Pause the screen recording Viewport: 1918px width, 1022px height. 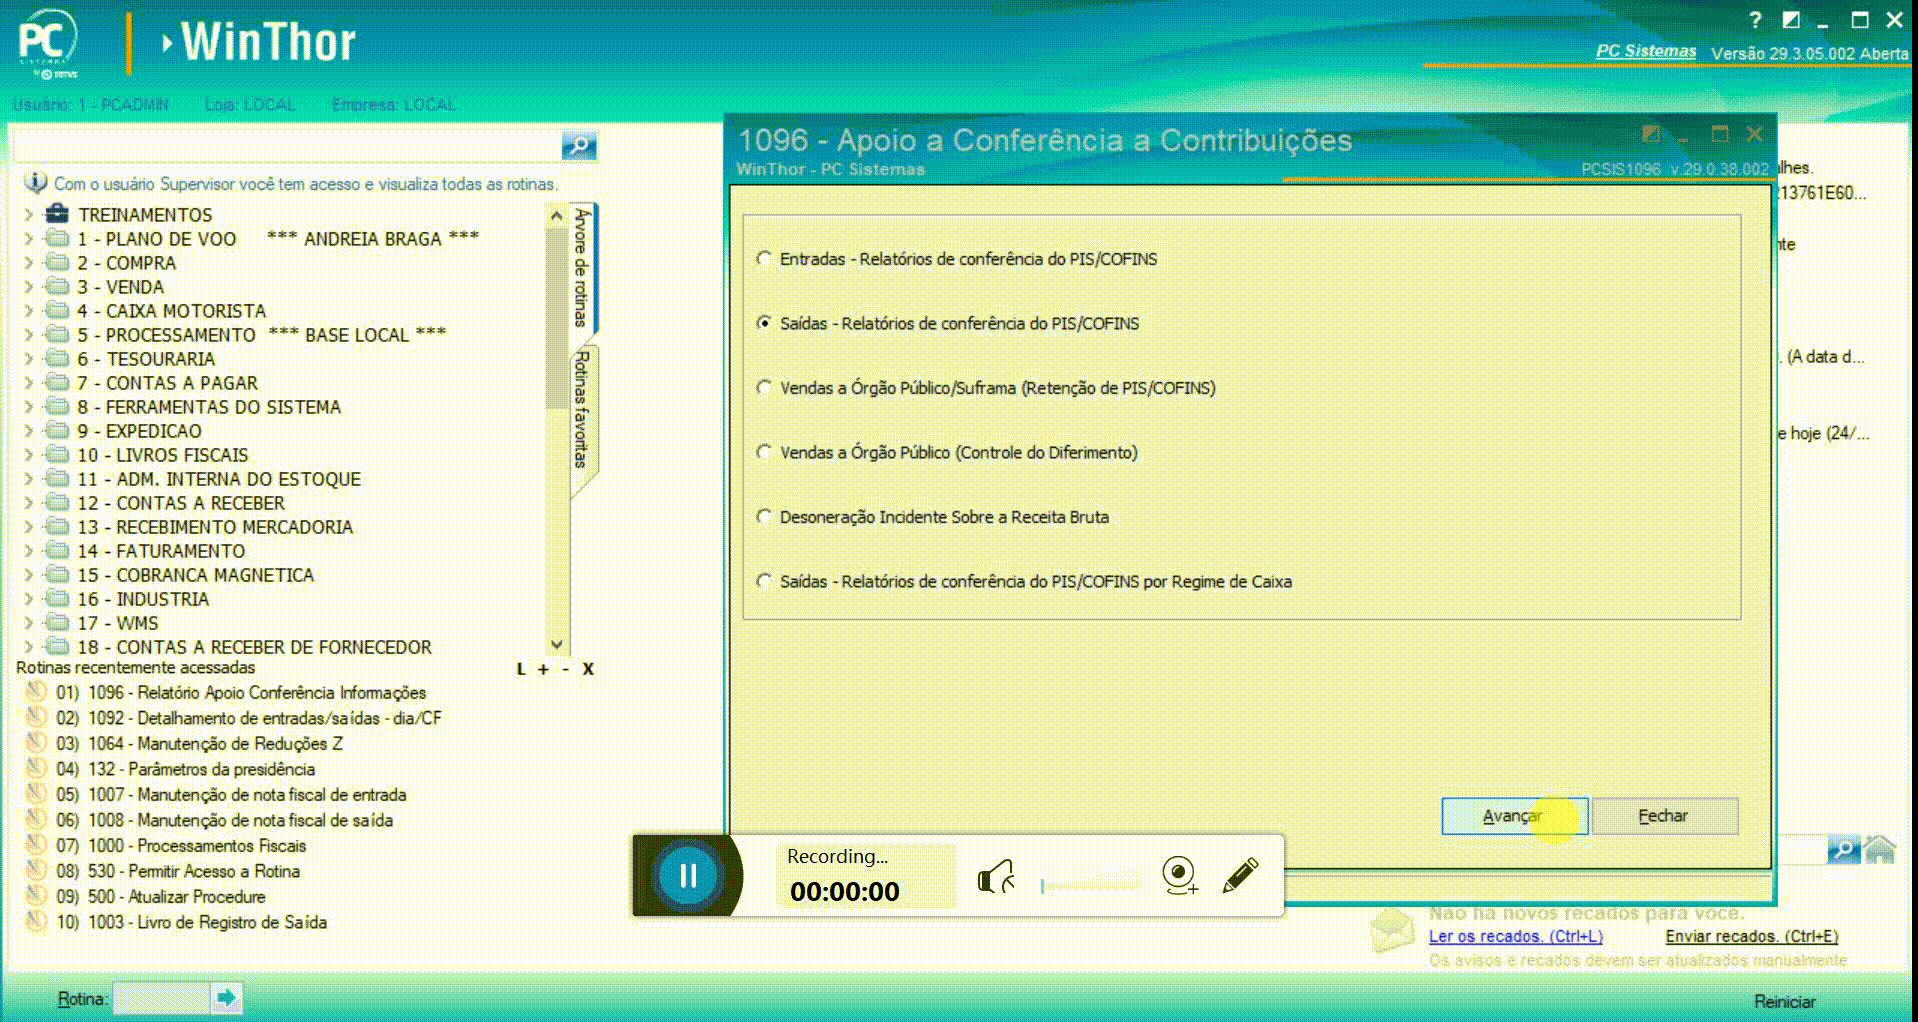click(x=688, y=876)
